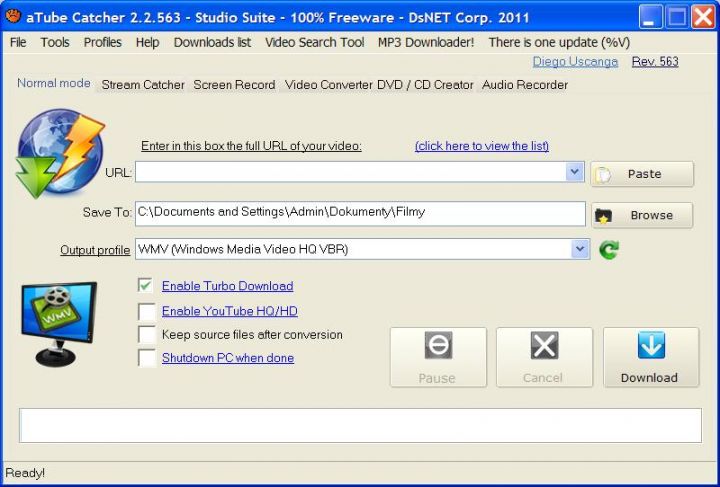Click the Enable YouTube HQ/HD link text

click(230, 311)
